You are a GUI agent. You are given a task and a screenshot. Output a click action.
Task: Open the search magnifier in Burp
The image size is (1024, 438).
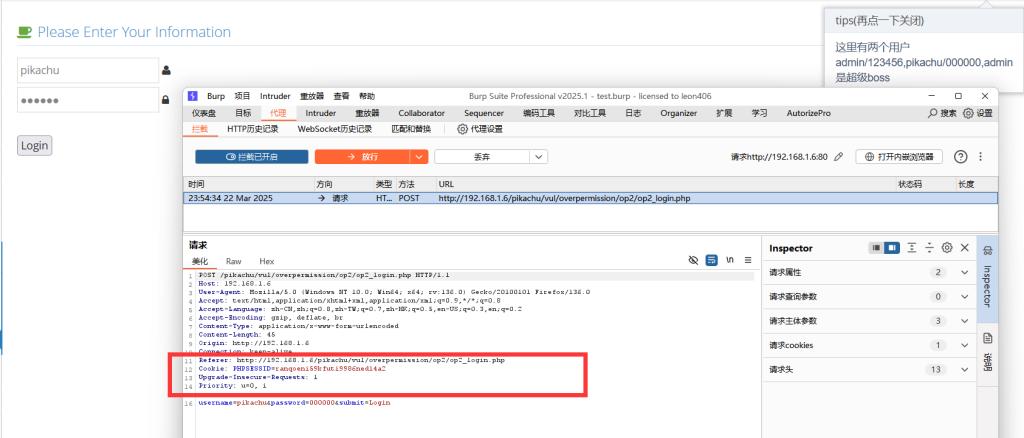tap(933, 113)
